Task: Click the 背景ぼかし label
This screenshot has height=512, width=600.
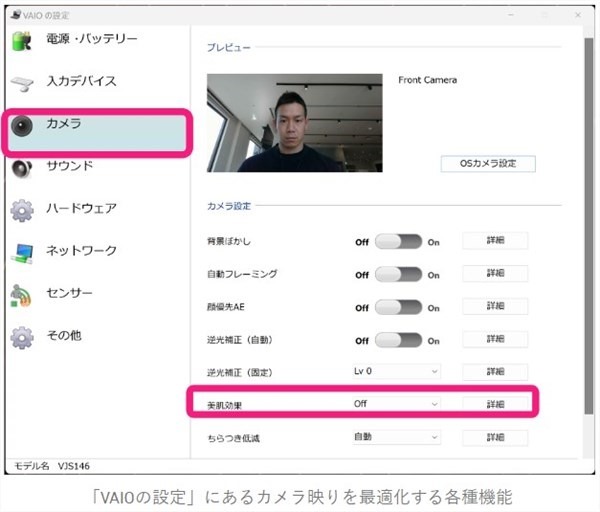Action: 228,241
